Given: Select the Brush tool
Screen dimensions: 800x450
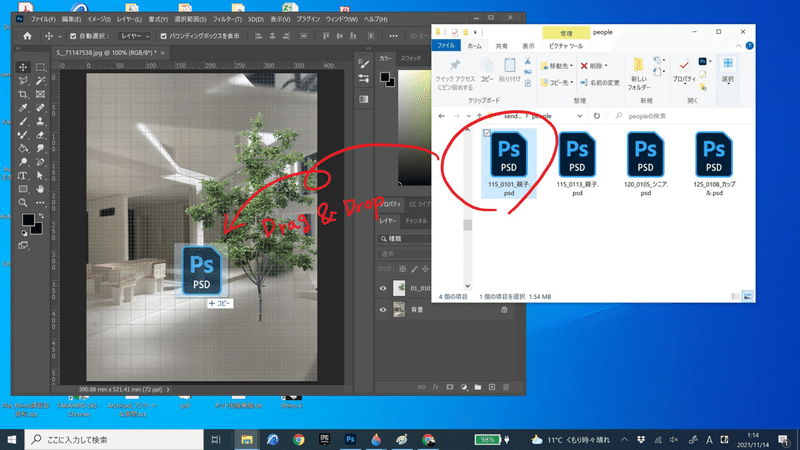Looking at the screenshot, I should (x=23, y=121).
